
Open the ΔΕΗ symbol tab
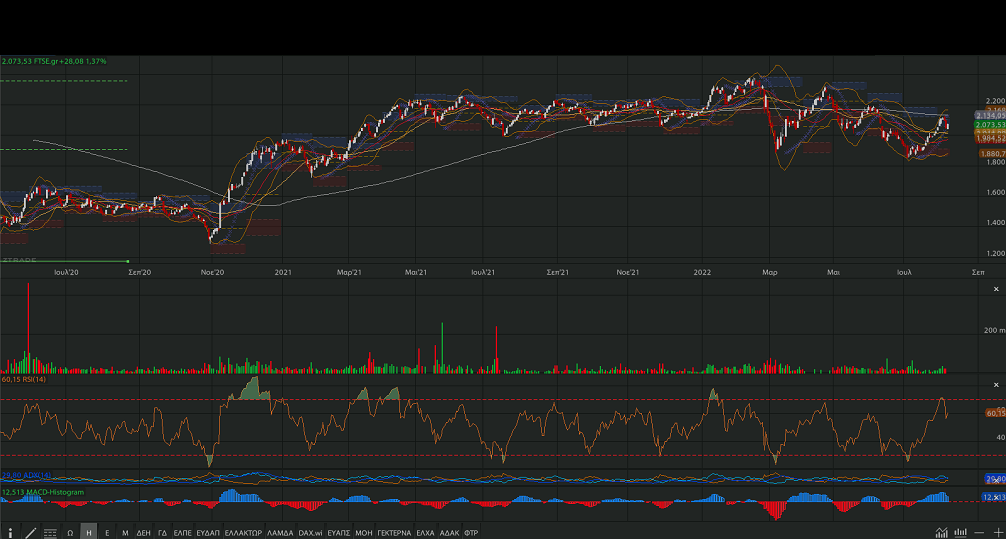[143, 533]
